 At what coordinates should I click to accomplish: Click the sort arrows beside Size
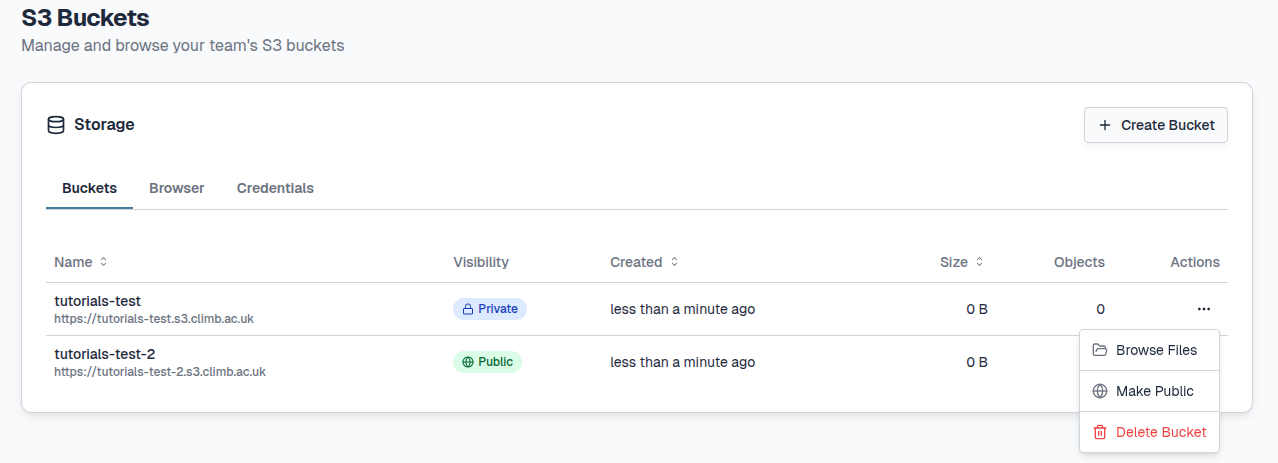click(979, 262)
